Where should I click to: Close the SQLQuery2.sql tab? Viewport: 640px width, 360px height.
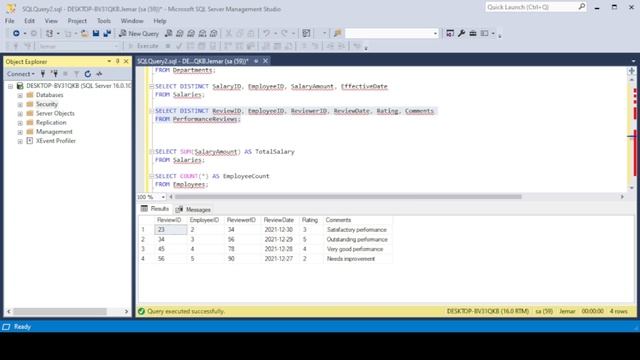pos(265,61)
